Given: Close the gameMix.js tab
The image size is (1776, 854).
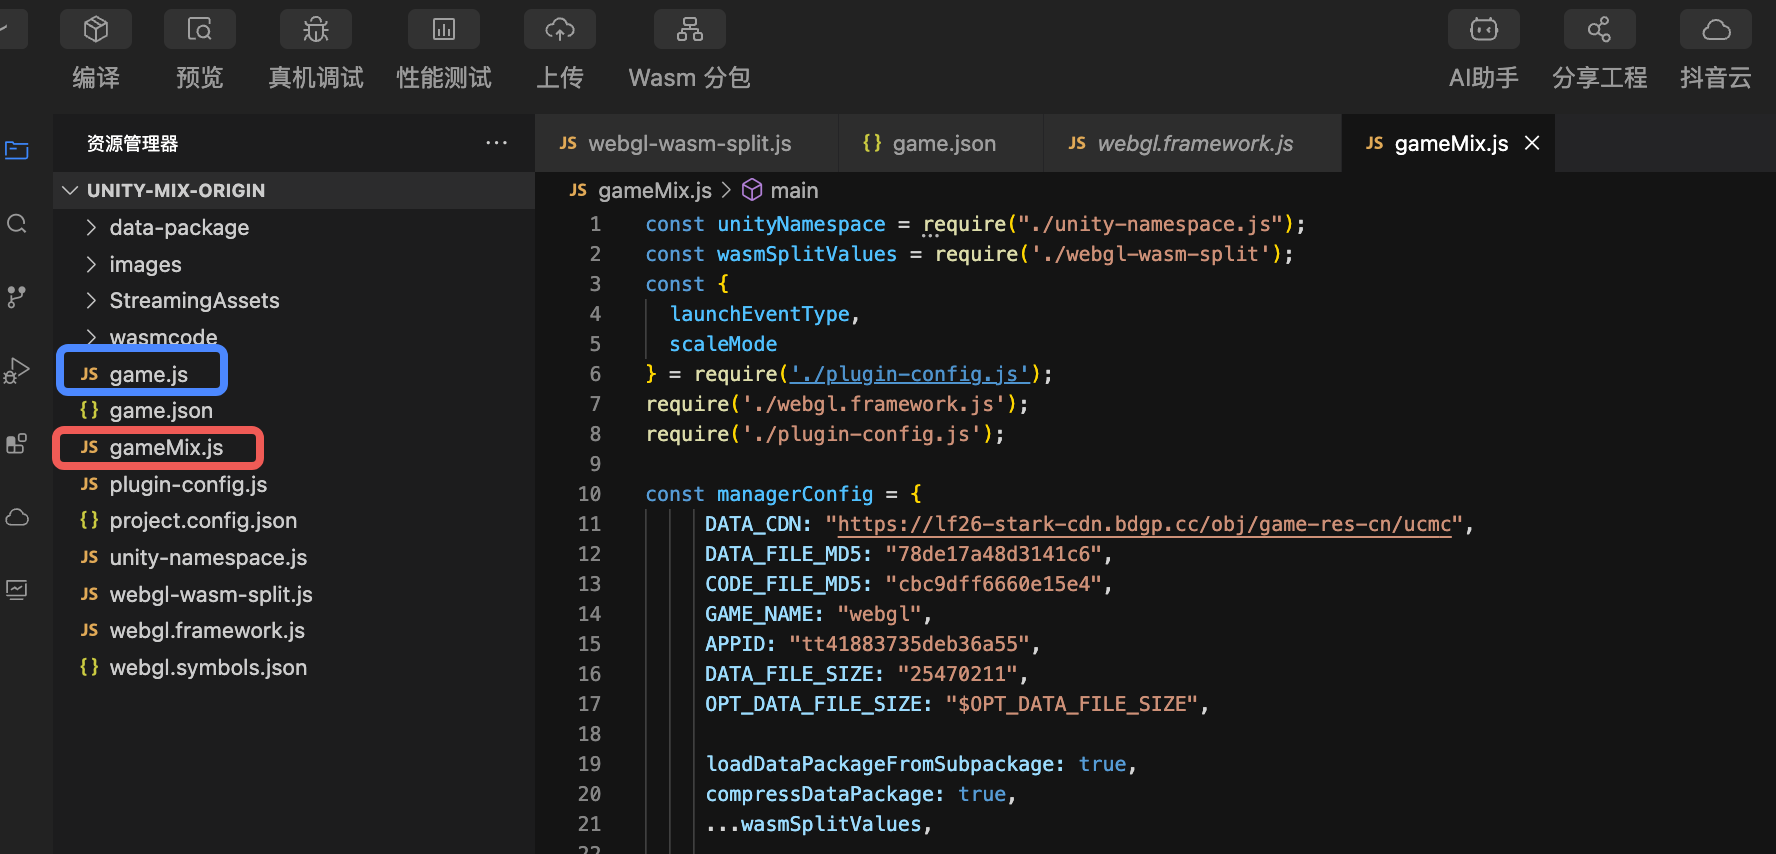Looking at the screenshot, I should point(1532,143).
